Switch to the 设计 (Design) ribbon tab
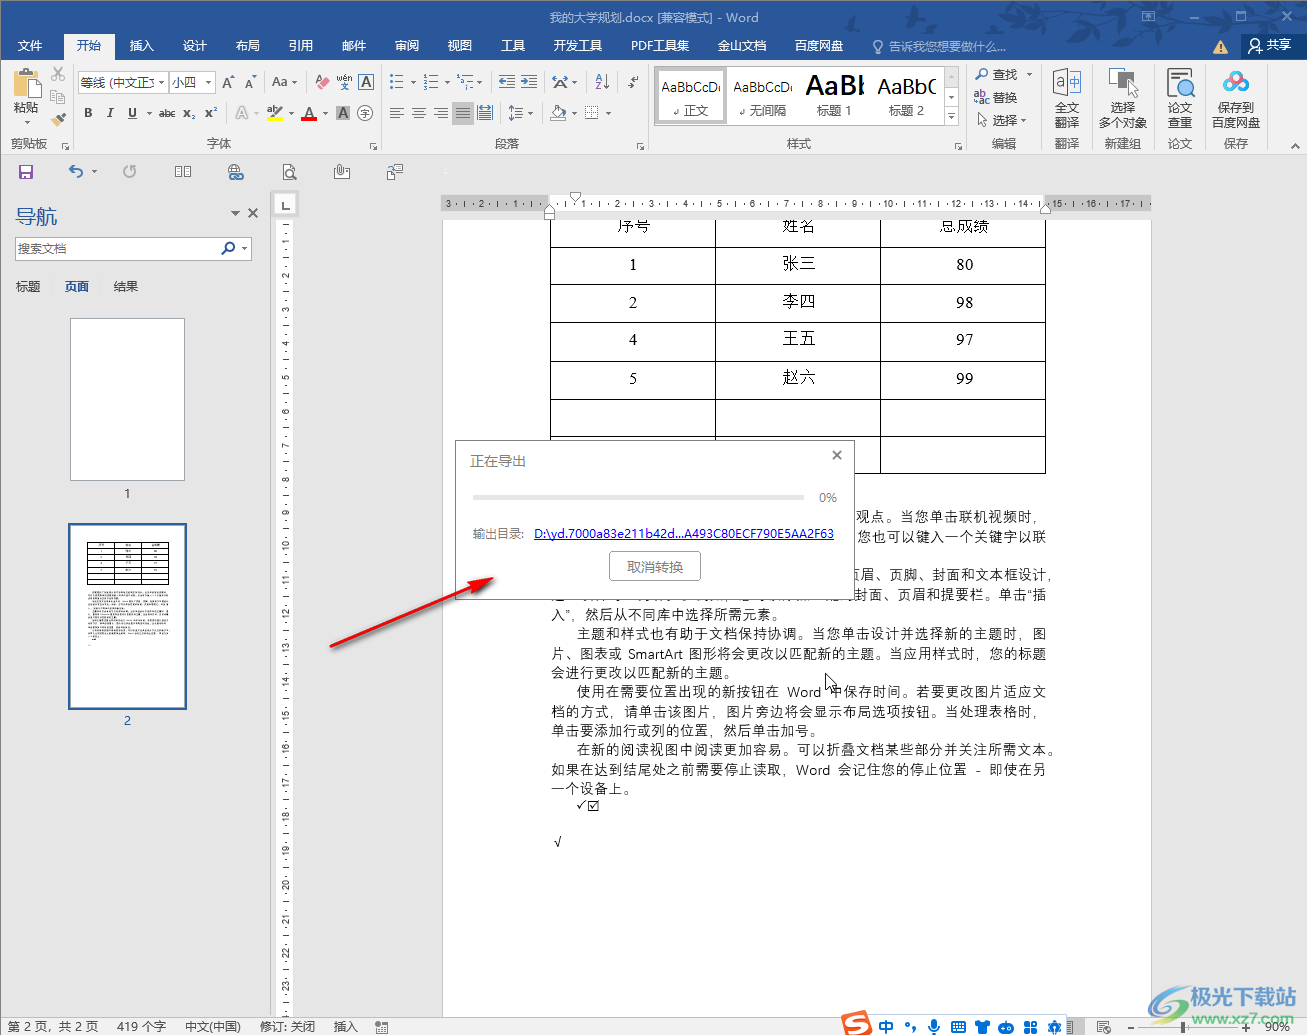Screen dimensions: 1307x1035 [x=195, y=46]
